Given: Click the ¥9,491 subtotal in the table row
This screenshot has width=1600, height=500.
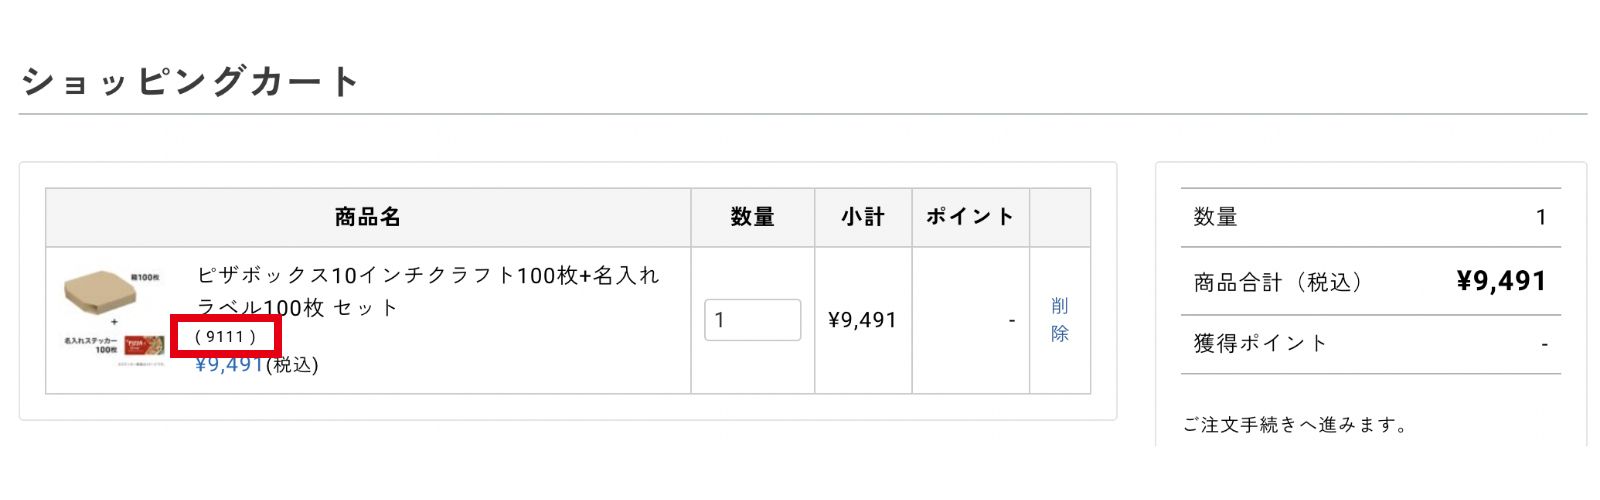Looking at the screenshot, I should click(x=862, y=320).
